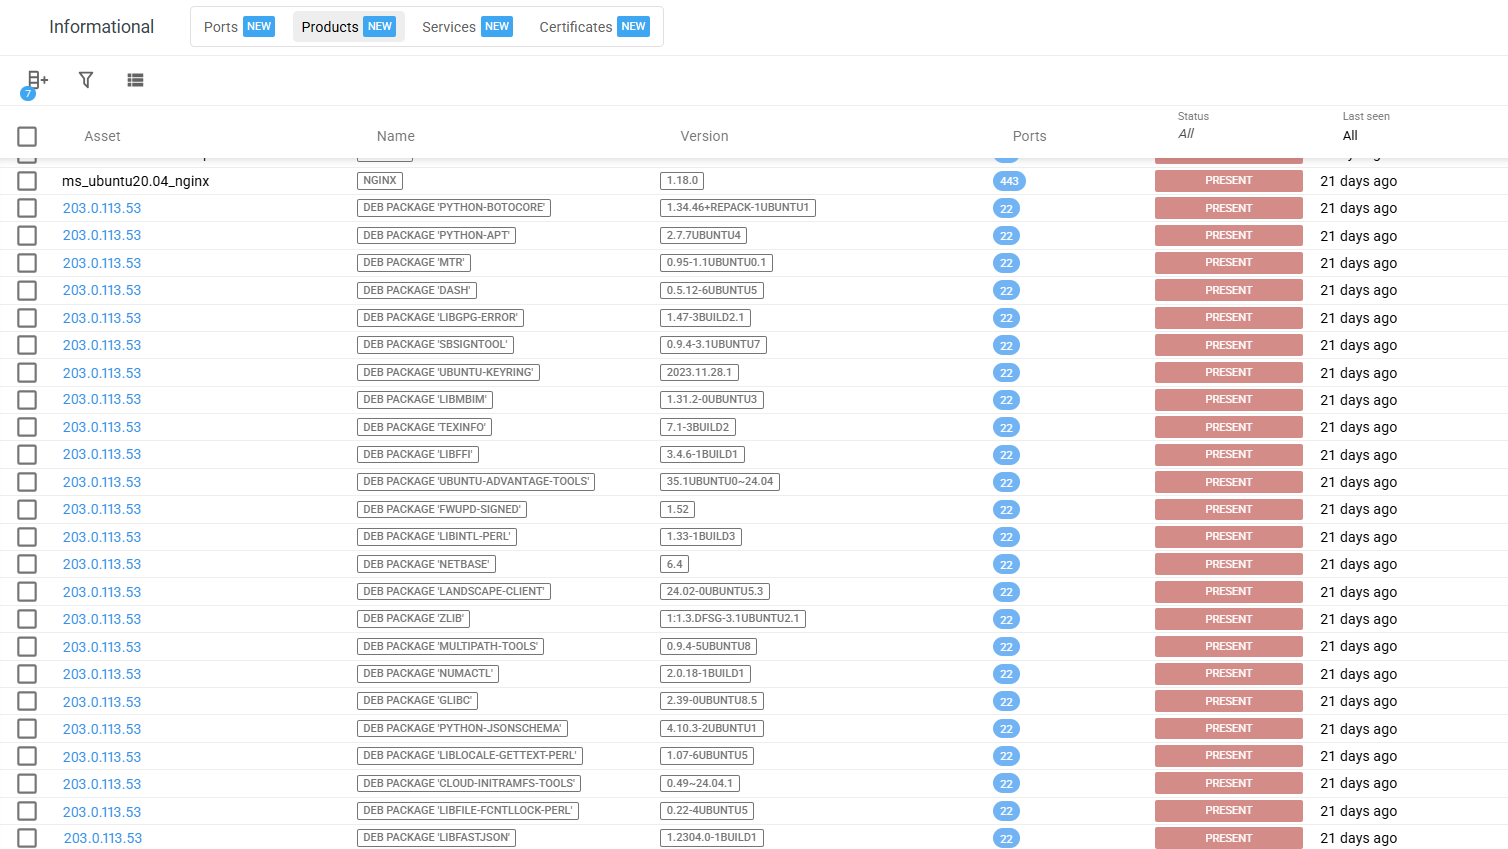The width and height of the screenshot is (1508, 849).
Task: Select checkbox for the DEB PACKAGE 'ZLIB' row
Action: click(27, 619)
